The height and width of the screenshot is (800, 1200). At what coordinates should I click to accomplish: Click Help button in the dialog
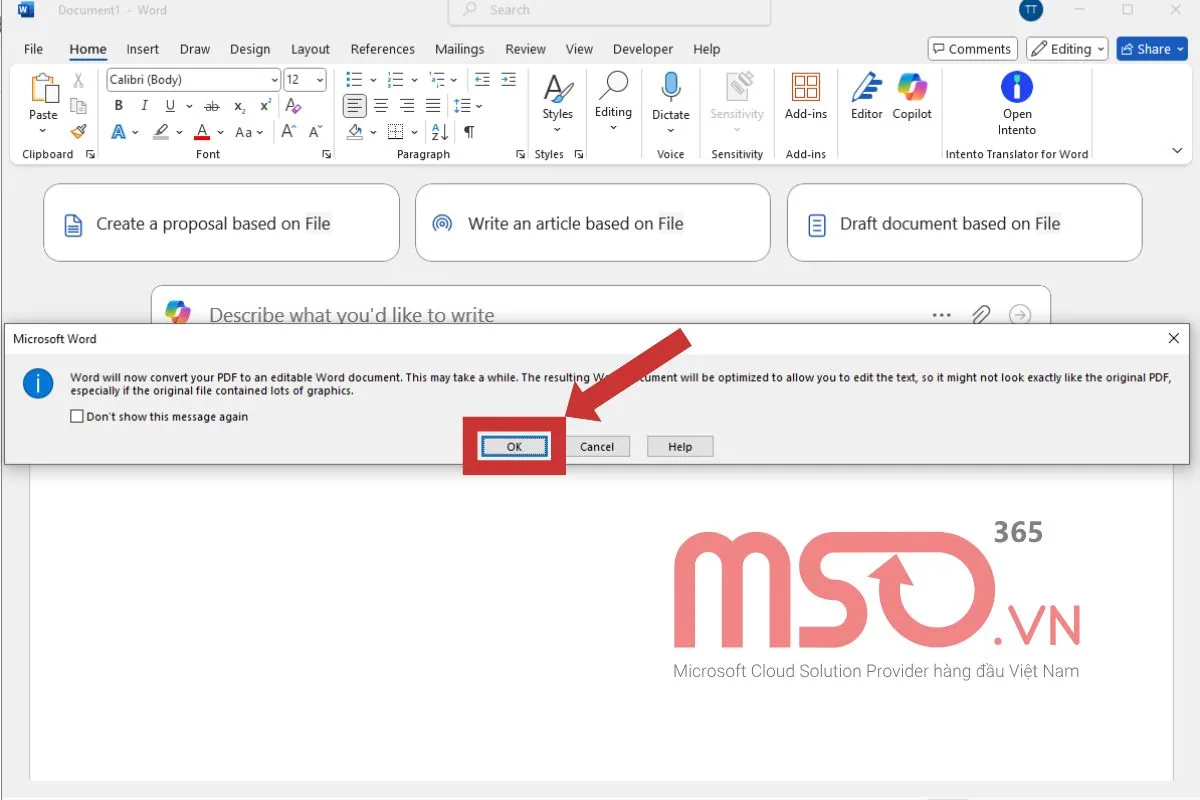pyautogui.click(x=680, y=447)
